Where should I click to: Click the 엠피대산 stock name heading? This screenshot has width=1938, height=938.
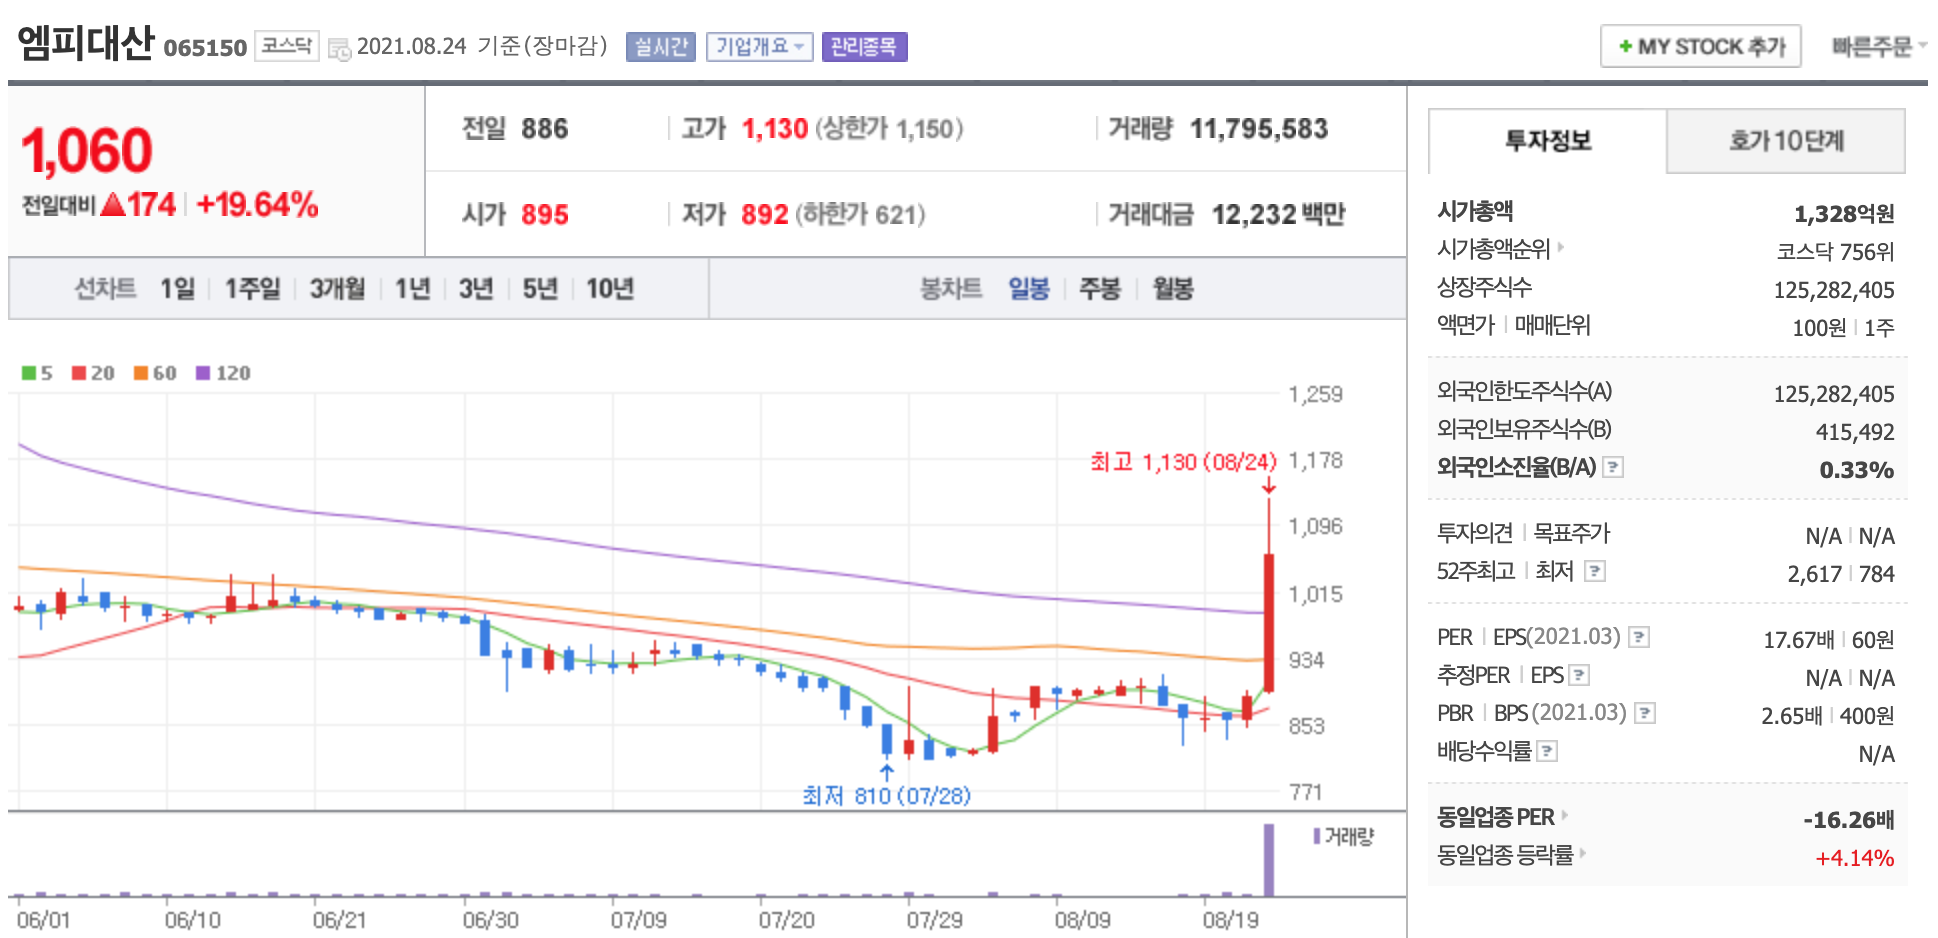pyautogui.click(x=86, y=43)
